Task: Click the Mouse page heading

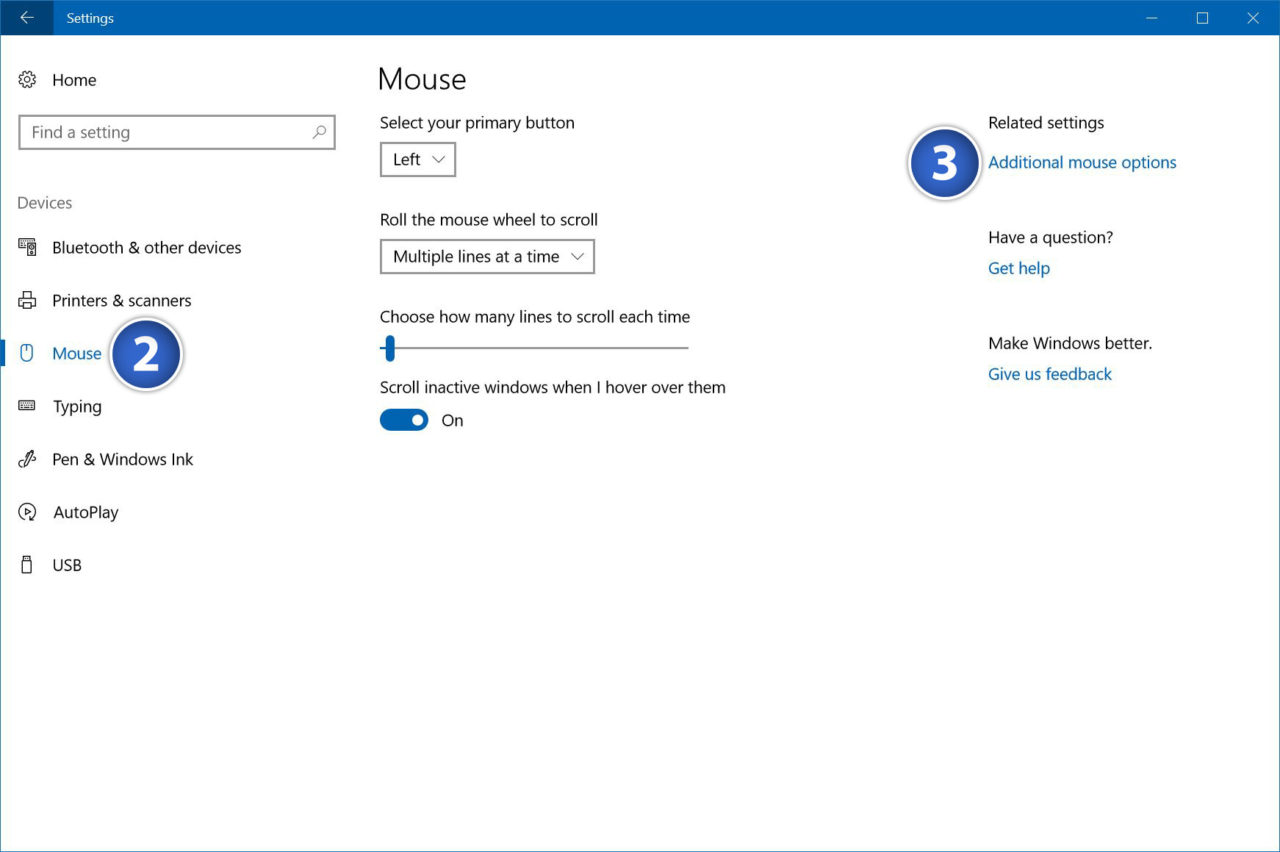Action: pyautogui.click(x=422, y=79)
